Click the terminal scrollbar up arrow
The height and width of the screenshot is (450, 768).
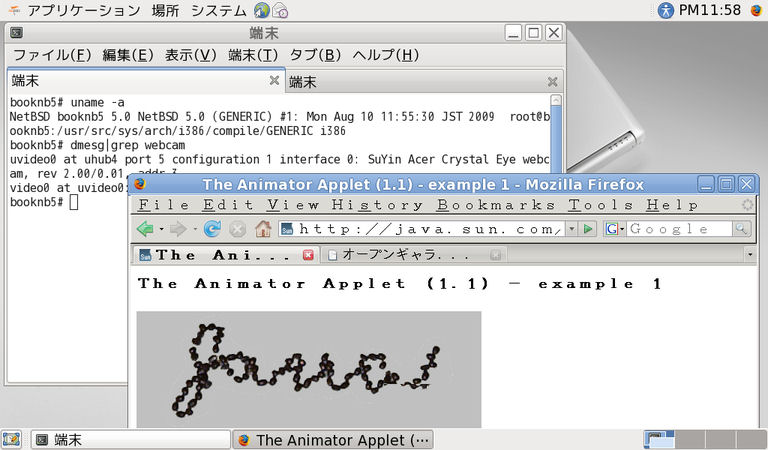(555, 100)
